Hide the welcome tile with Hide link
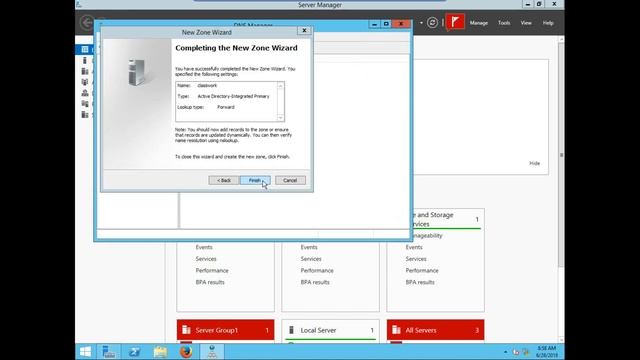Image resolution: width=640 pixels, height=360 pixels. [535, 163]
